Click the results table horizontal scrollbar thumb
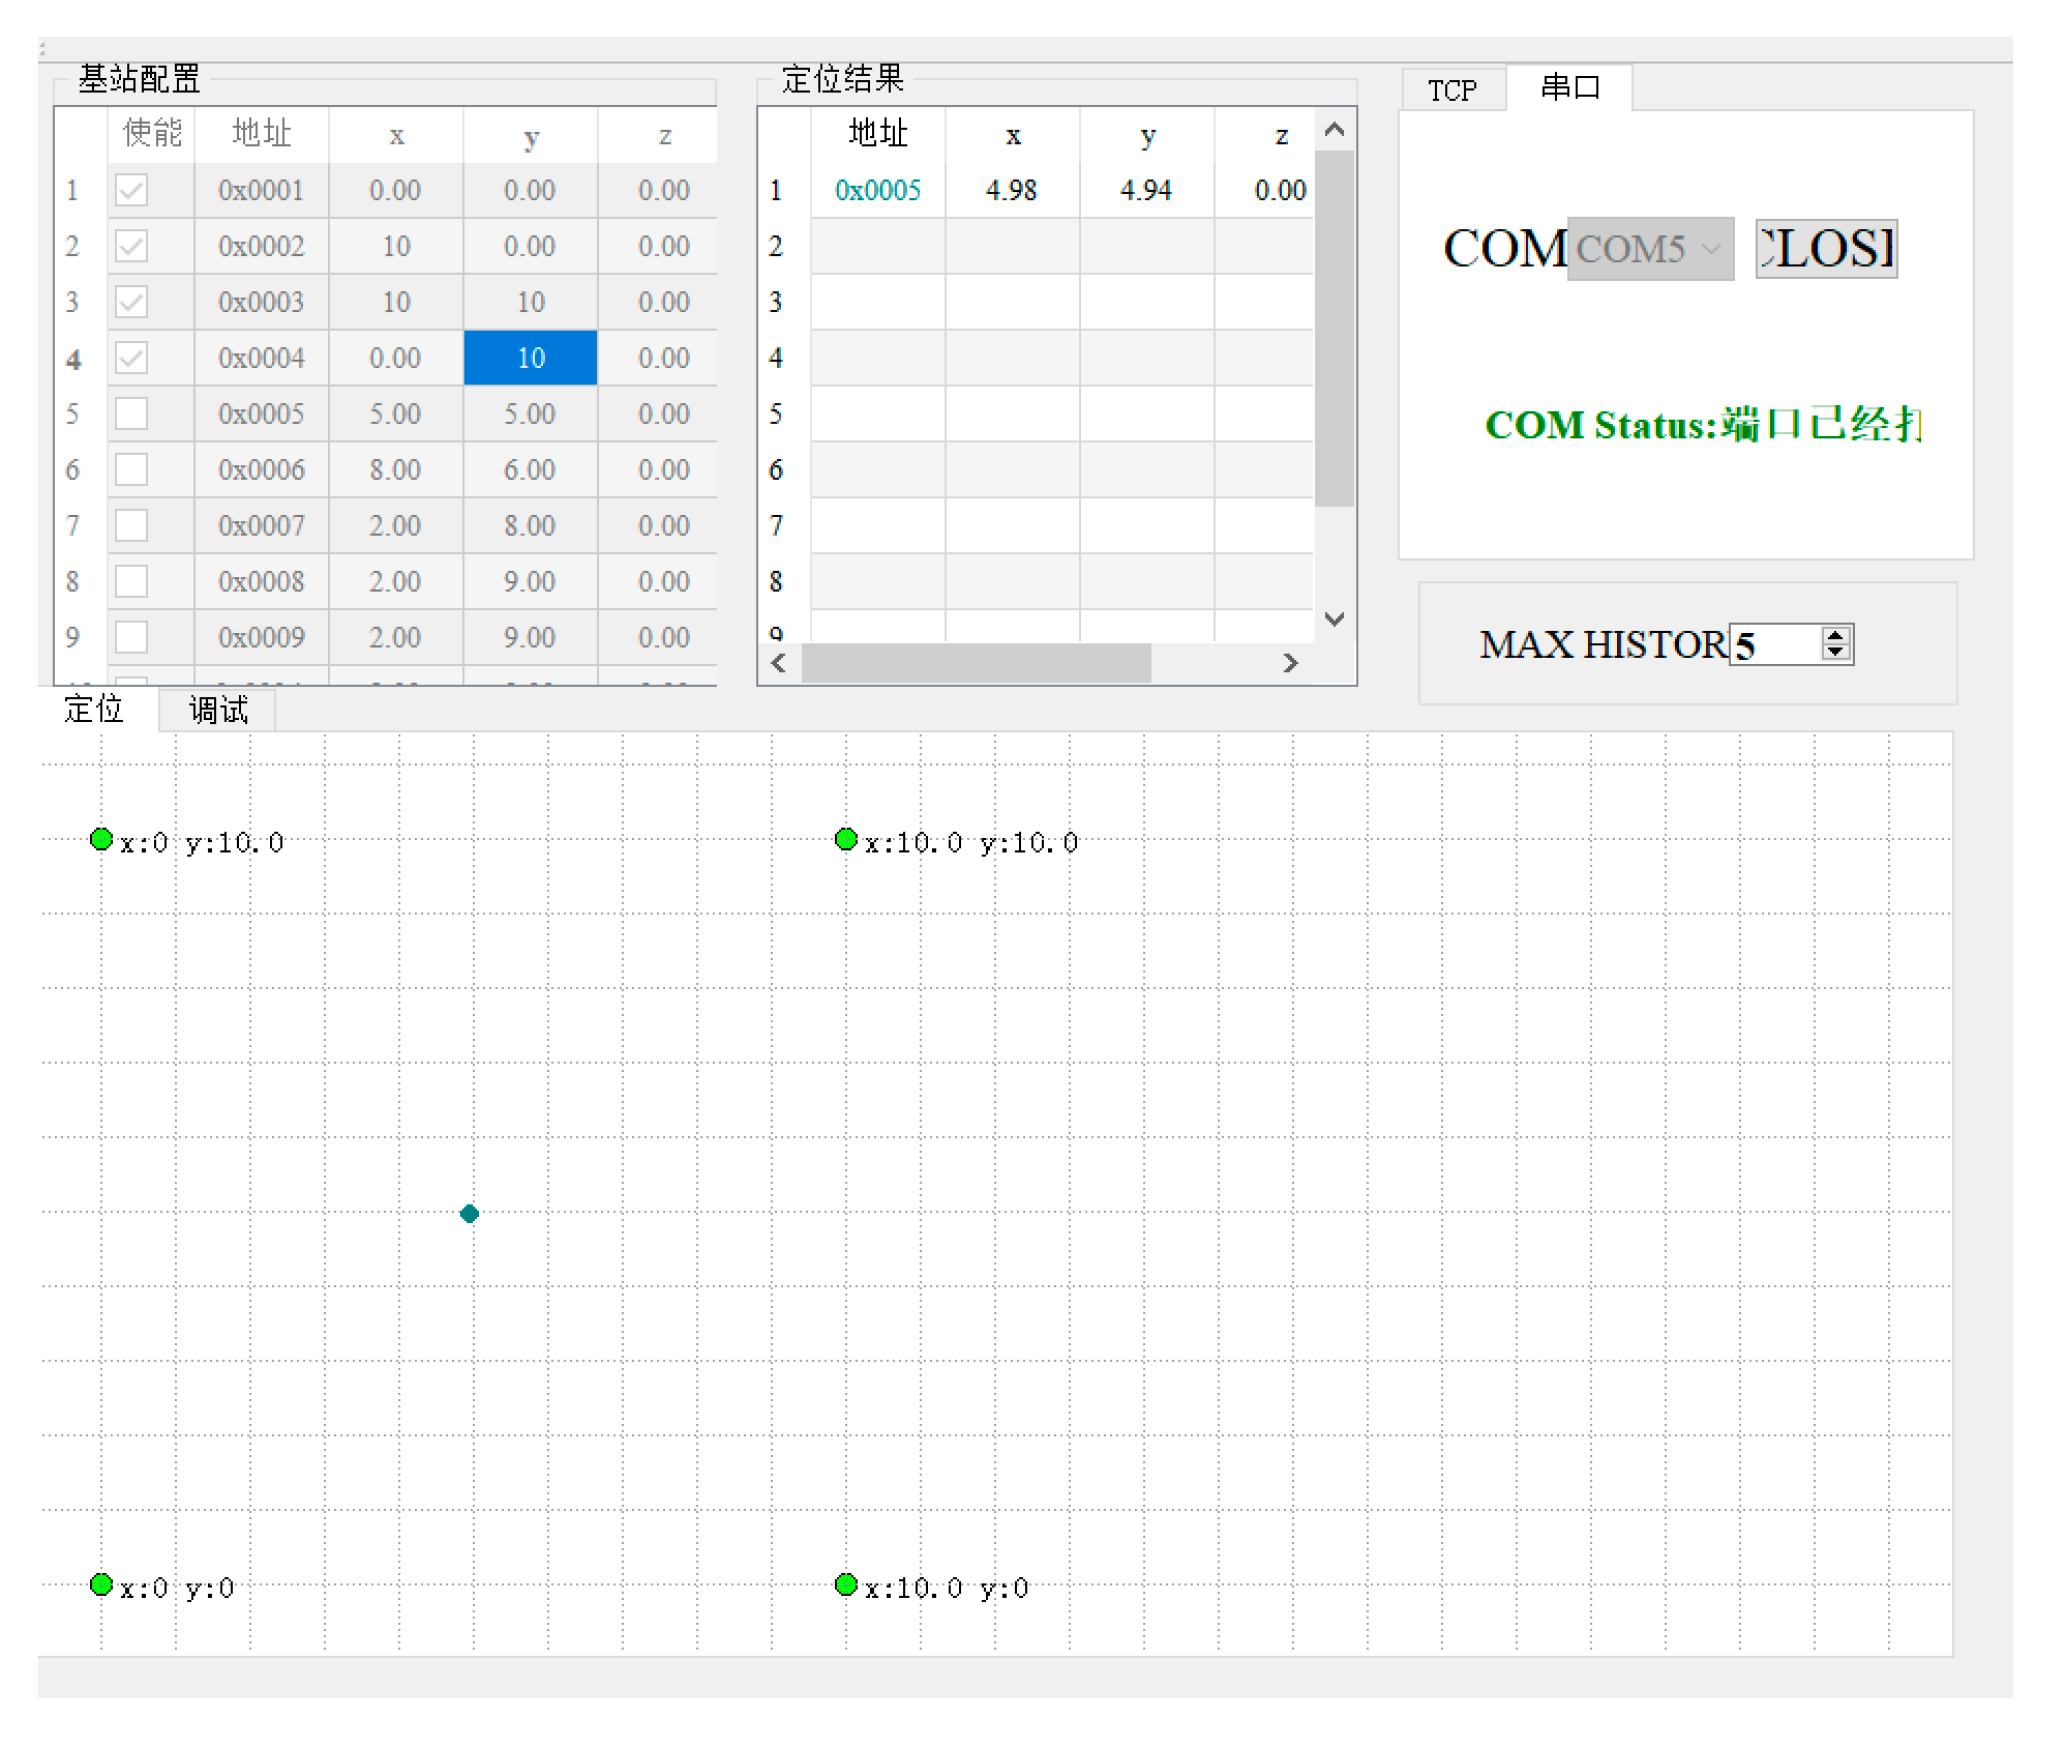2051x1740 pixels. click(975, 663)
